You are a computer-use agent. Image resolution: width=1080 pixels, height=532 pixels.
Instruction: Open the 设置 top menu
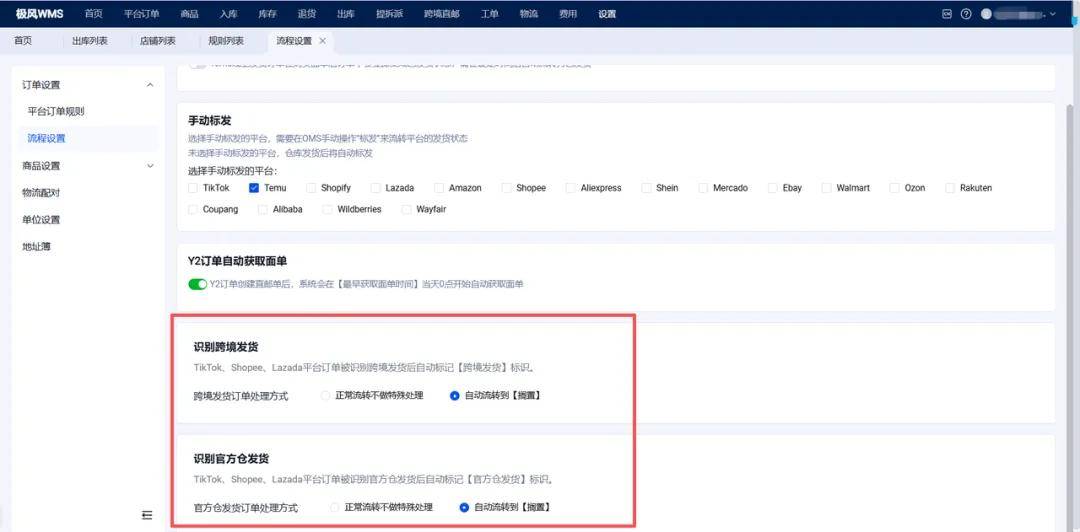(608, 14)
